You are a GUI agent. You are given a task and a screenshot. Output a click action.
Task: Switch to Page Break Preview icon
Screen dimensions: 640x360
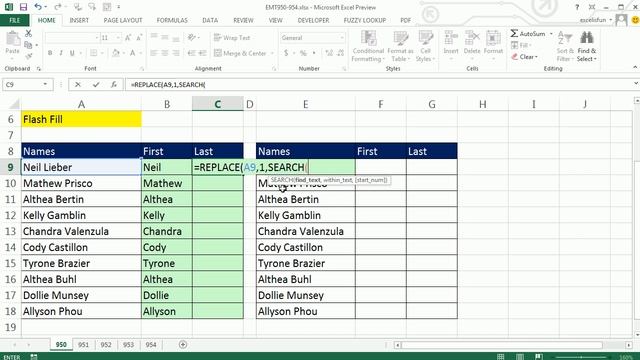(538, 357)
